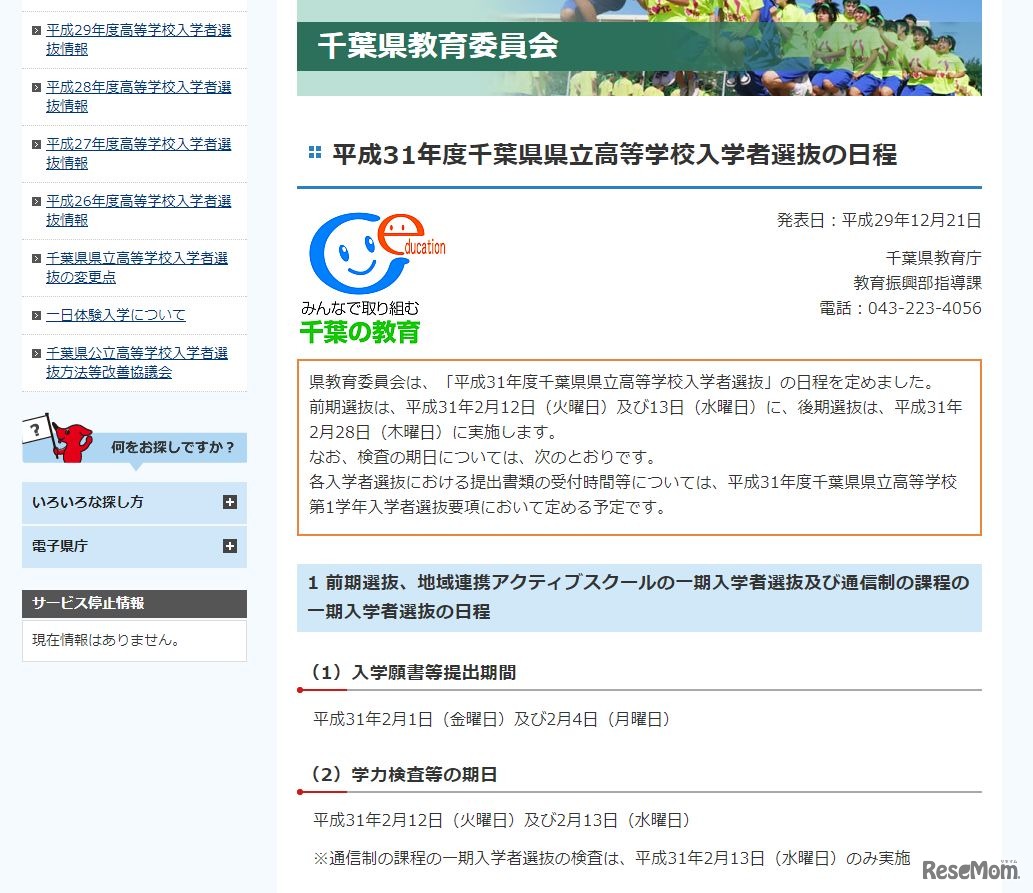The image size is (1033, 893).
Task: Expand 電子県庁 with plus icon
Action: coord(229,546)
